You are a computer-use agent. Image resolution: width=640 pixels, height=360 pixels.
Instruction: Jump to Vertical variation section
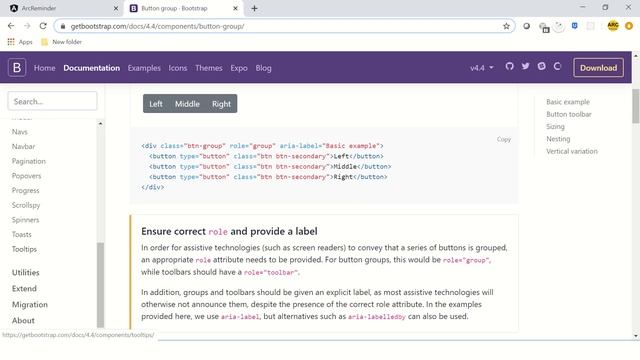coord(572,151)
